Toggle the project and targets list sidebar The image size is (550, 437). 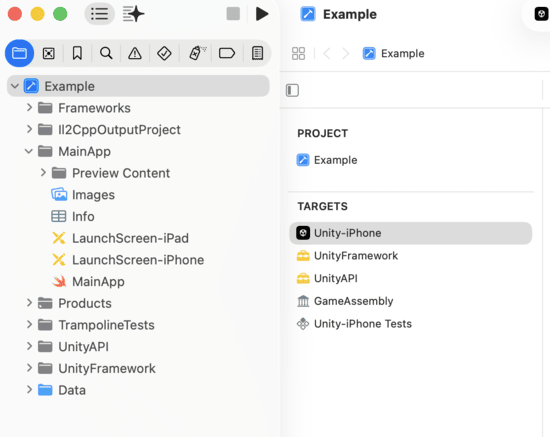click(292, 90)
